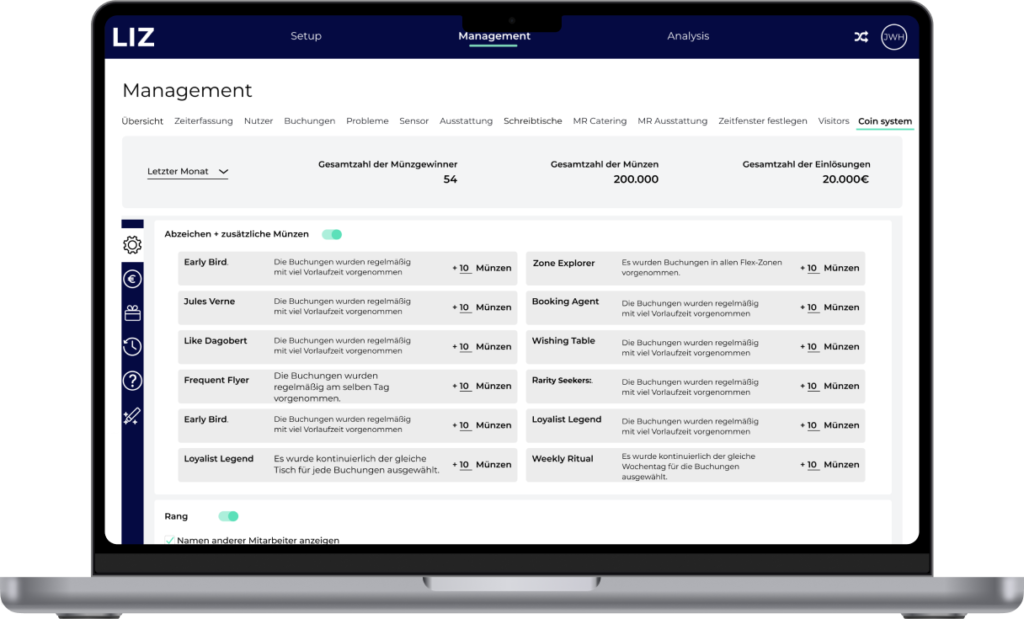The height and width of the screenshot is (619, 1024).
Task: Click the Frequent Flyer badge name
Action: pos(216,380)
